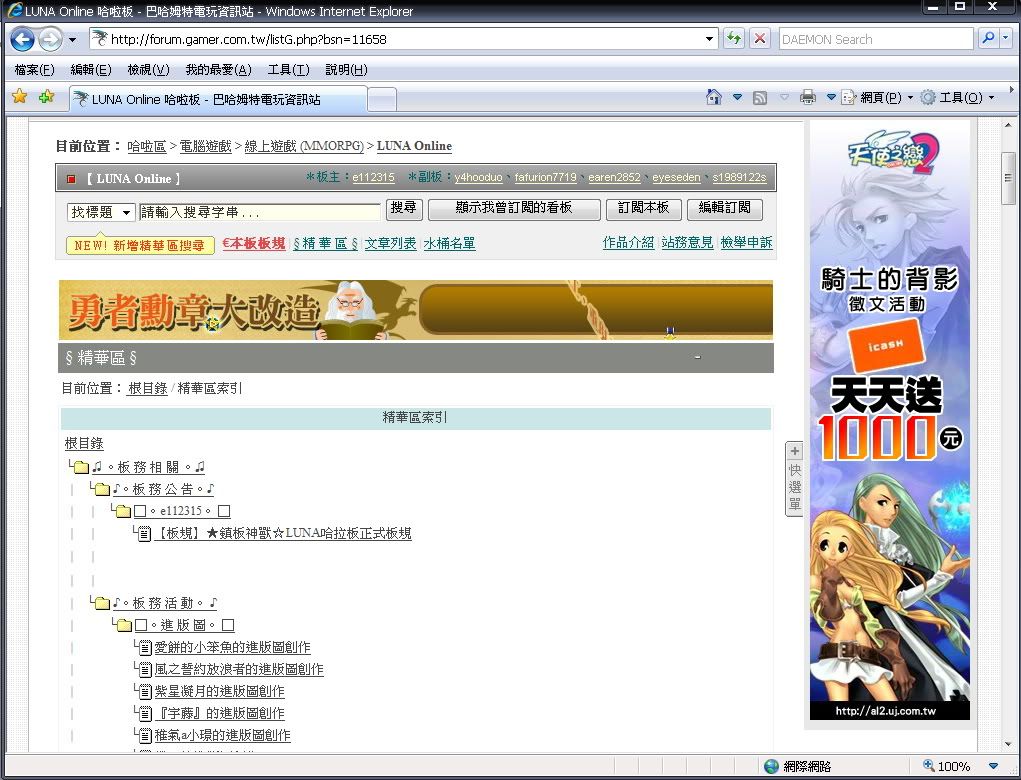Open the zoom level 100% dropdown arrow
Image resolution: width=1021 pixels, height=780 pixels.
(993, 766)
